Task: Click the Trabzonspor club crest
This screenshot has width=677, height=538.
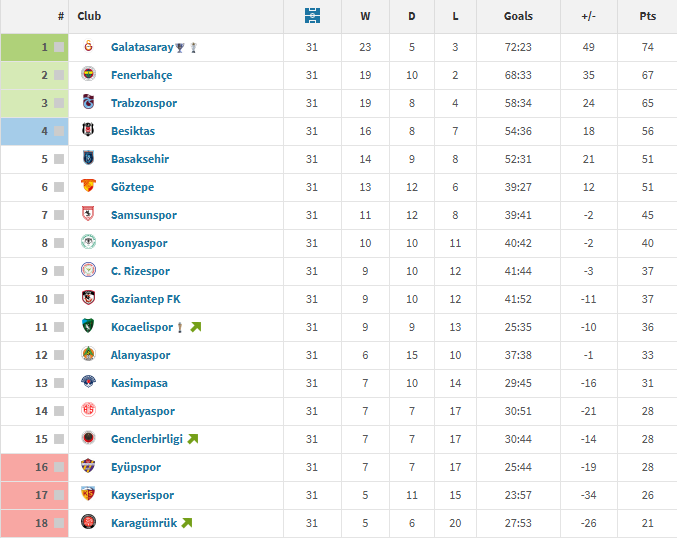Action: 88,102
